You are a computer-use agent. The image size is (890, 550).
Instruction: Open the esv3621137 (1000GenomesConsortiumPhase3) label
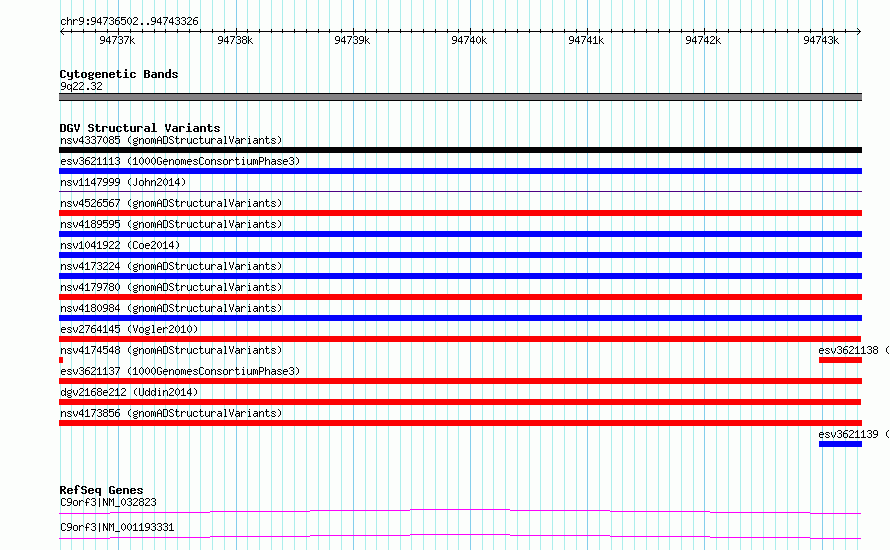click(180, 371)
